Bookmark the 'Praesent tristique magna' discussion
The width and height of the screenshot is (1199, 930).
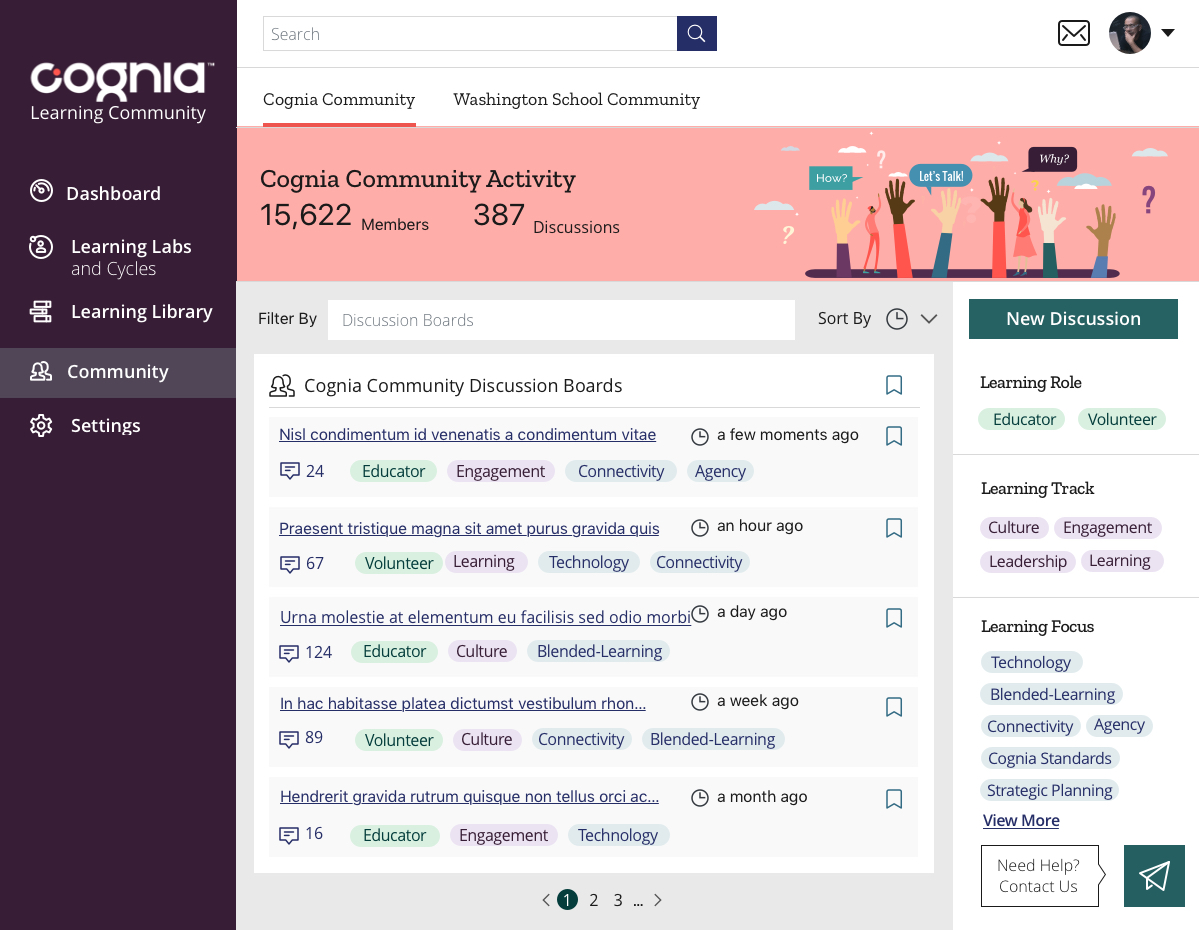point(894,528)
